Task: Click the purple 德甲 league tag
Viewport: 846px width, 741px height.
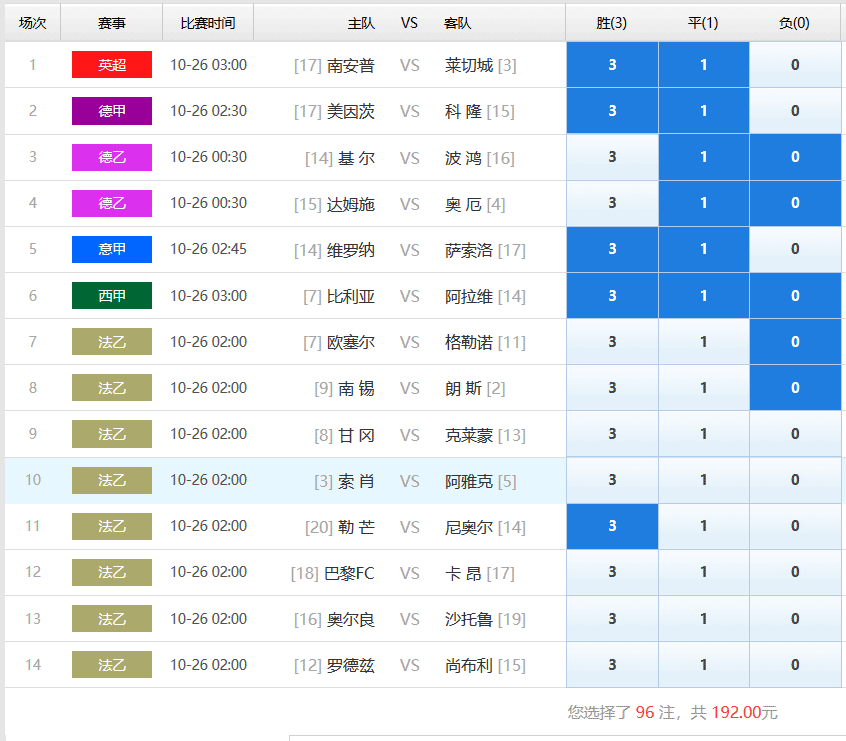Action: coord(112,111)
